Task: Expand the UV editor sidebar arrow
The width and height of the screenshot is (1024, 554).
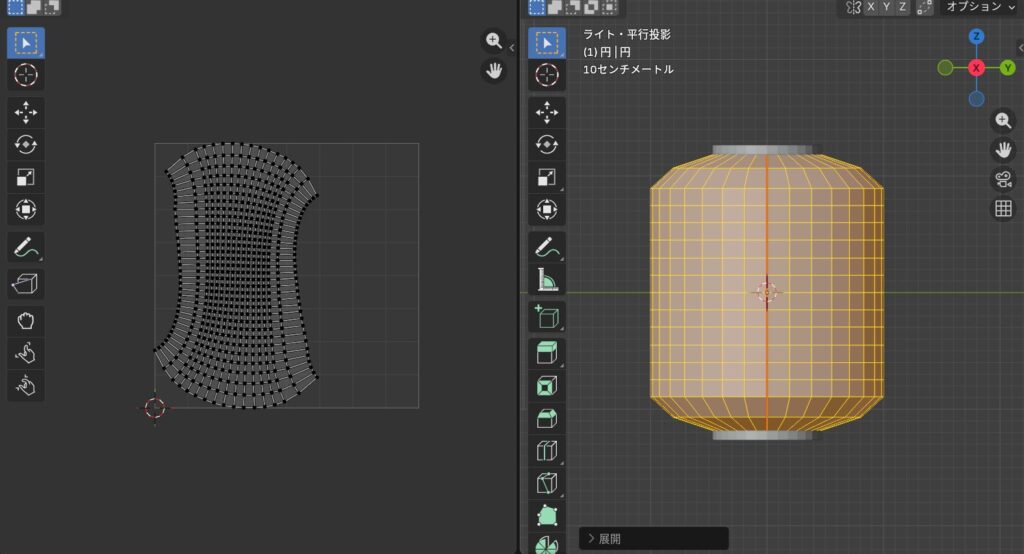Action: pos(512,48)
